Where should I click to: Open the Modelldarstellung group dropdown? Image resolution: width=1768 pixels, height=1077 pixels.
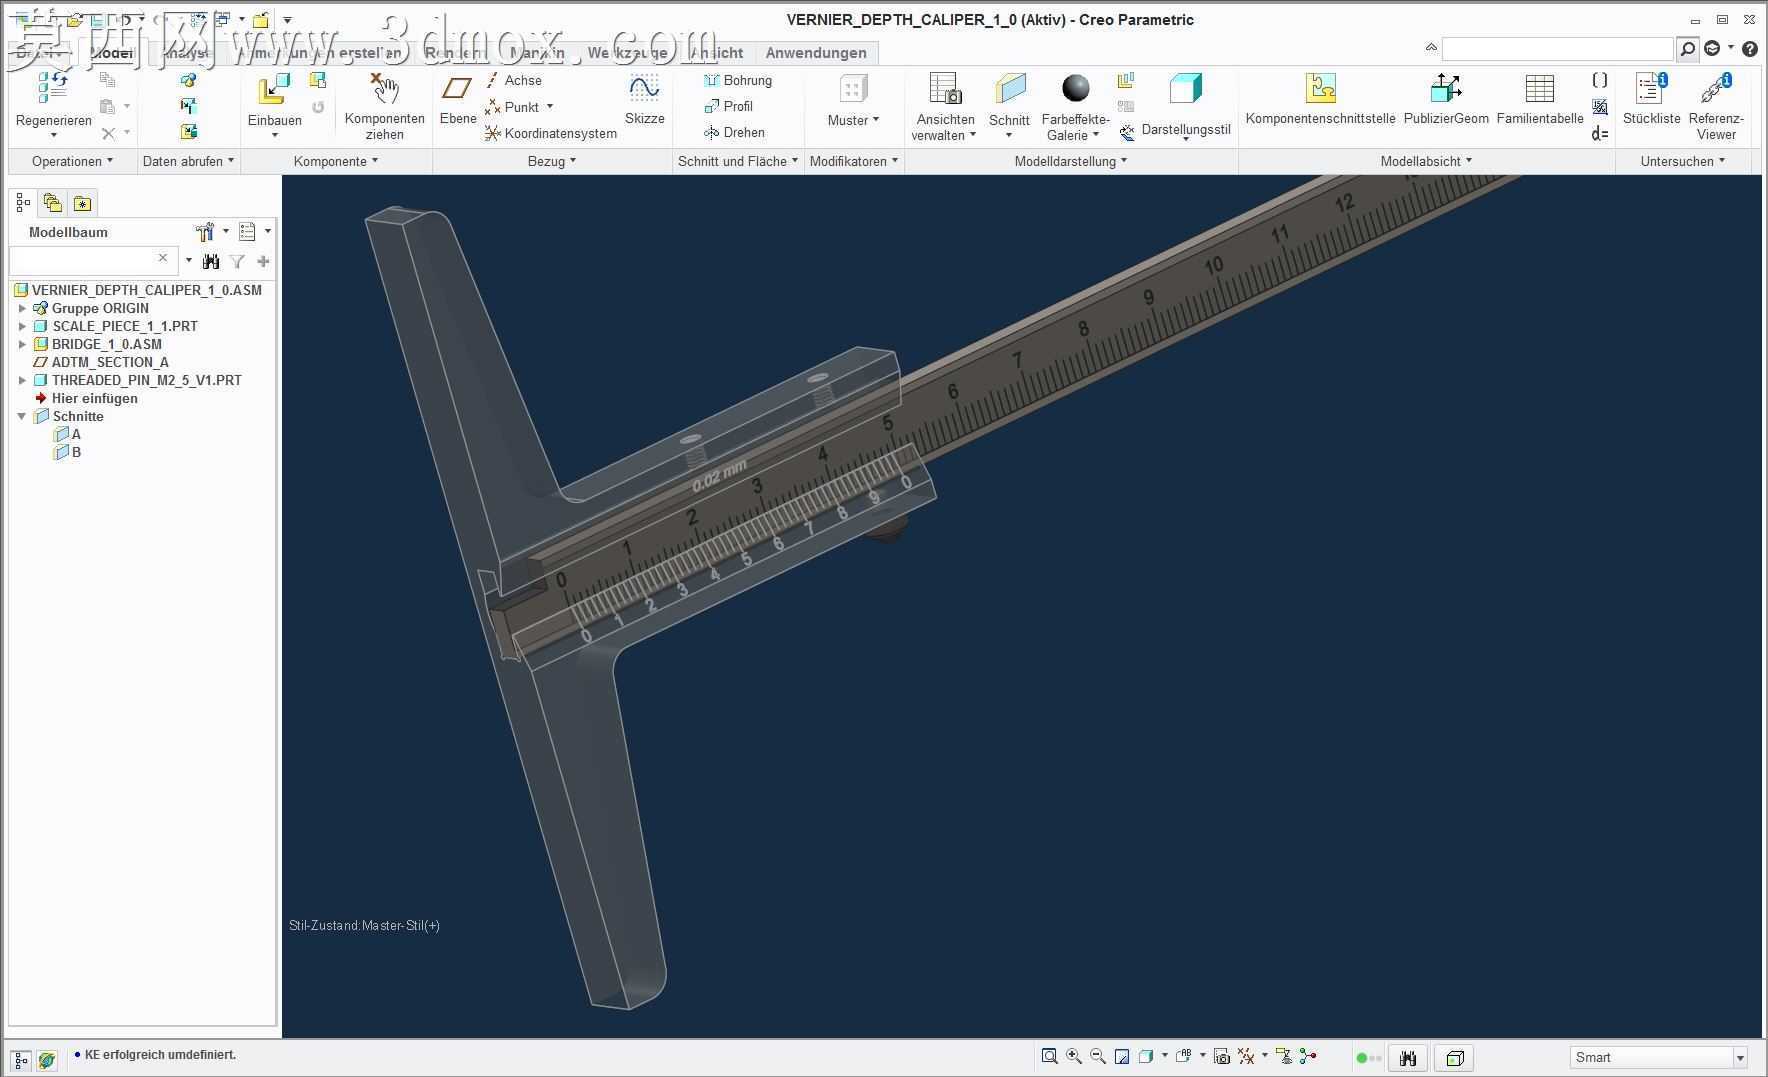click(x=1070, y=161)
